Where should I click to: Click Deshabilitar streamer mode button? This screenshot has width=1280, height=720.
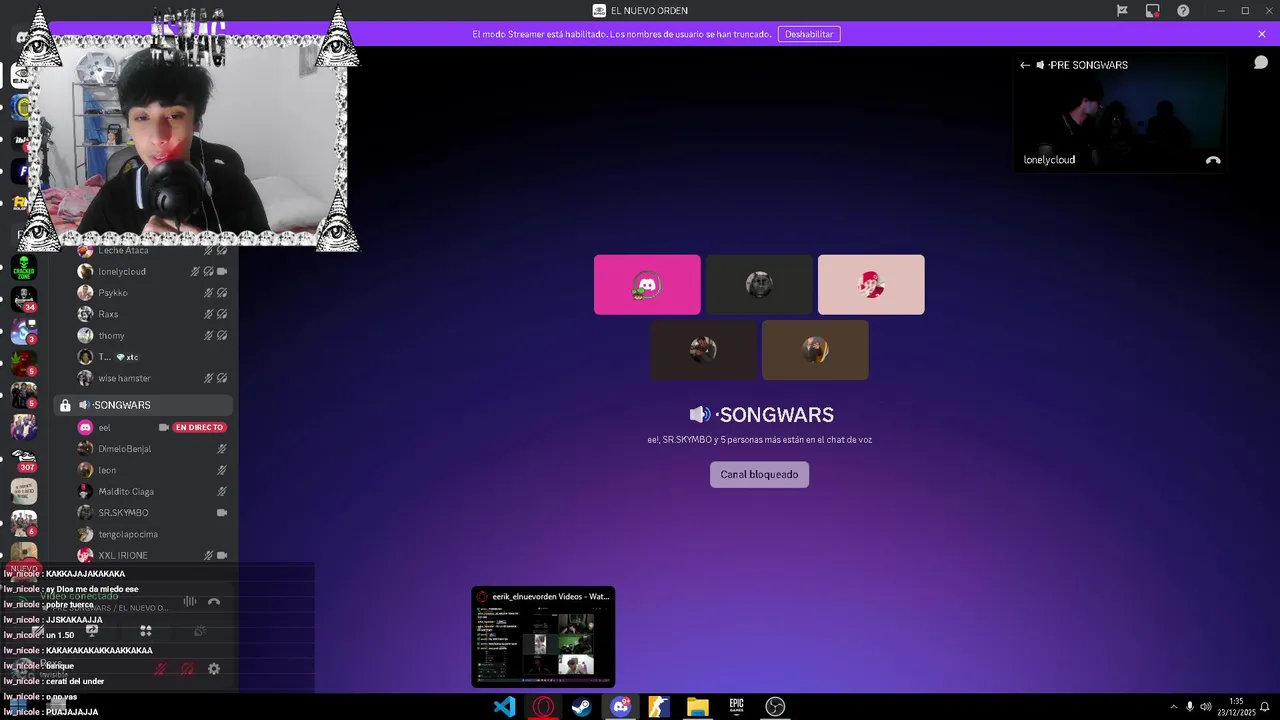pos(809,34)
